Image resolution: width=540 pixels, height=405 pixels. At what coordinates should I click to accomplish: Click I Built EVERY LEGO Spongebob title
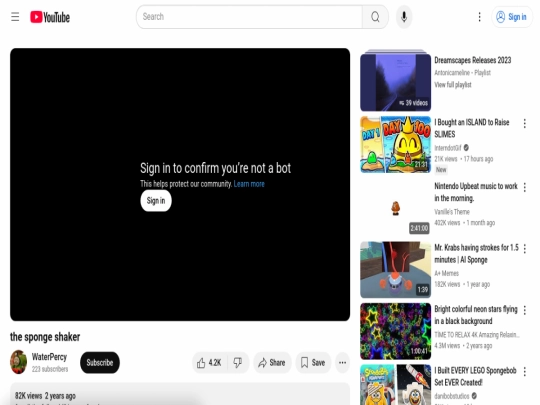(x=475, y=376)
